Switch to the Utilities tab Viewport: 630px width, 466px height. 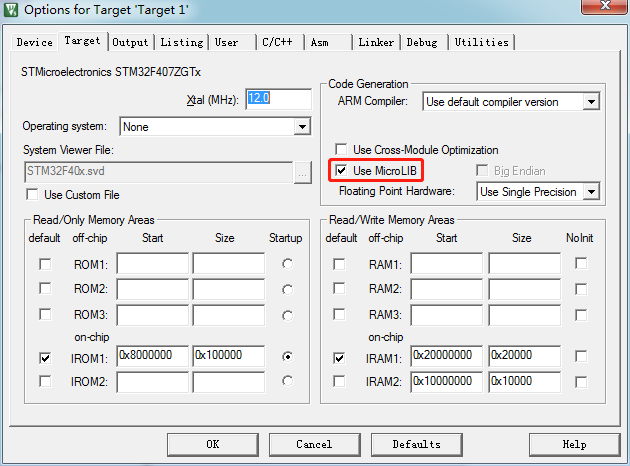pos(481,42)
